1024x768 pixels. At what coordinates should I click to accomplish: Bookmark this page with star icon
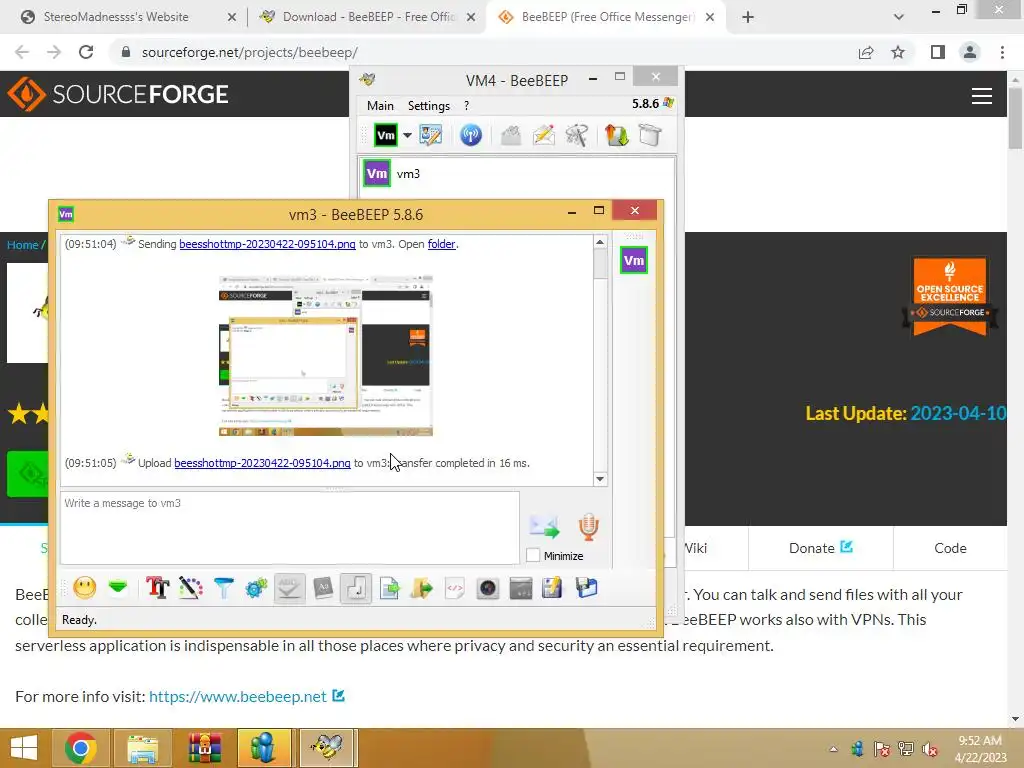tap(898, 52)
